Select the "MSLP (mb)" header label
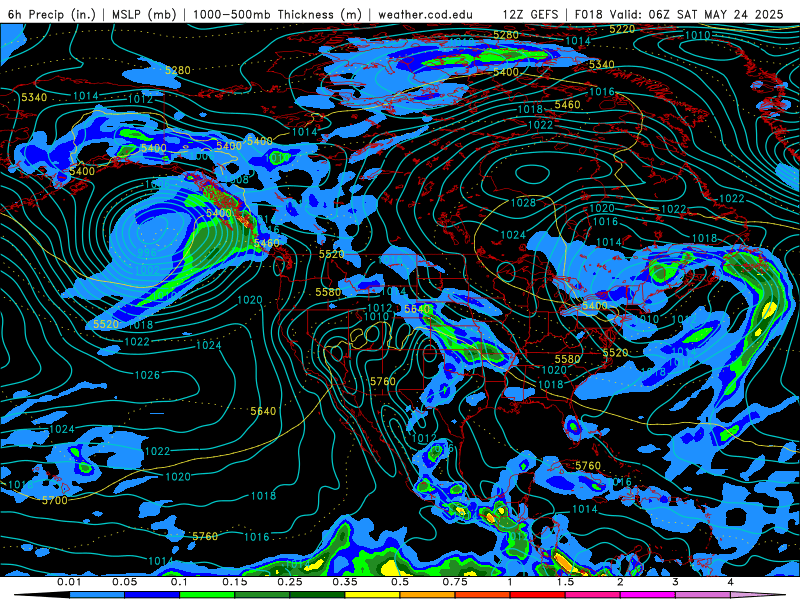 click(x=143, y=14)
